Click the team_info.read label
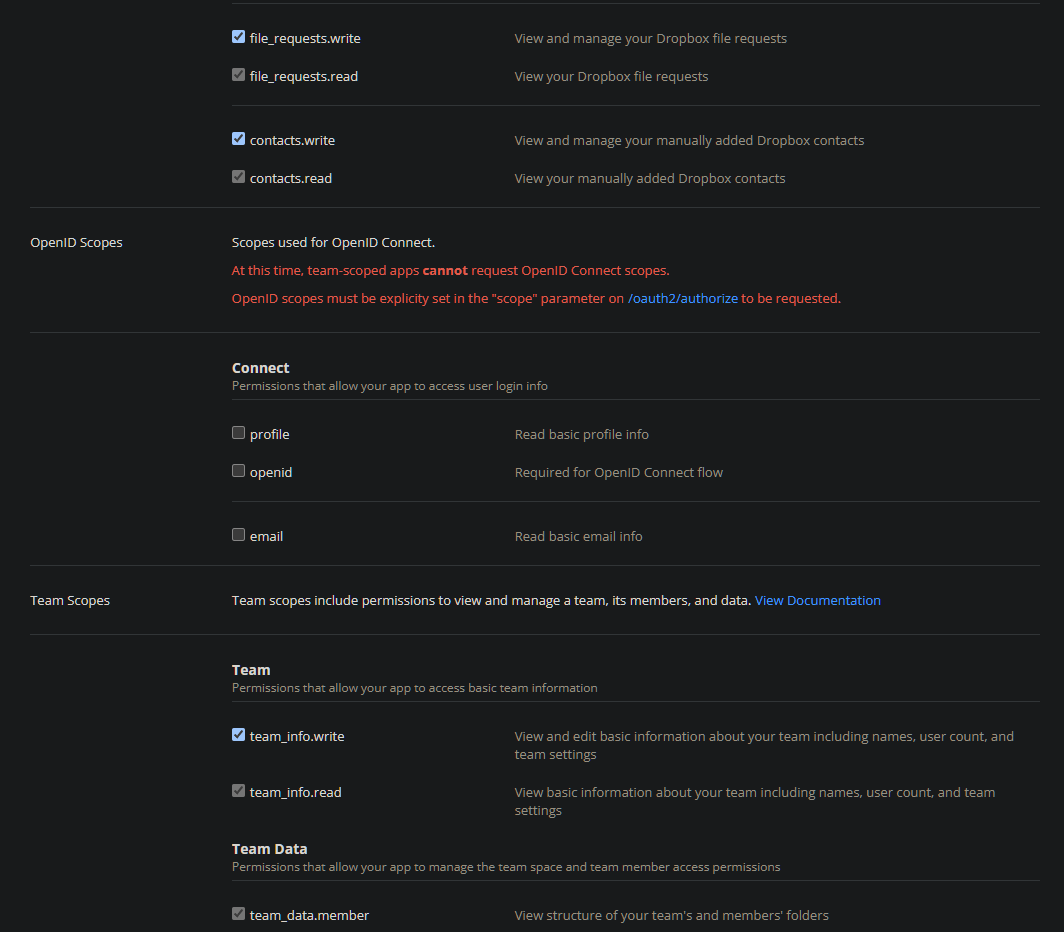This screenshot has height=932, width=1064. pos(296,793)
